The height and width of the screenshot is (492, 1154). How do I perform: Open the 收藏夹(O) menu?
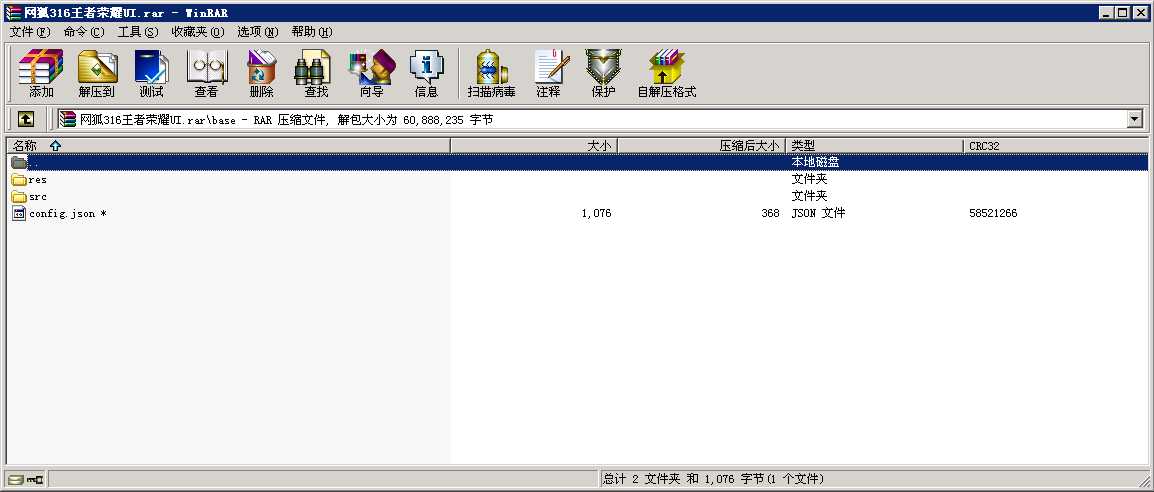197,32
